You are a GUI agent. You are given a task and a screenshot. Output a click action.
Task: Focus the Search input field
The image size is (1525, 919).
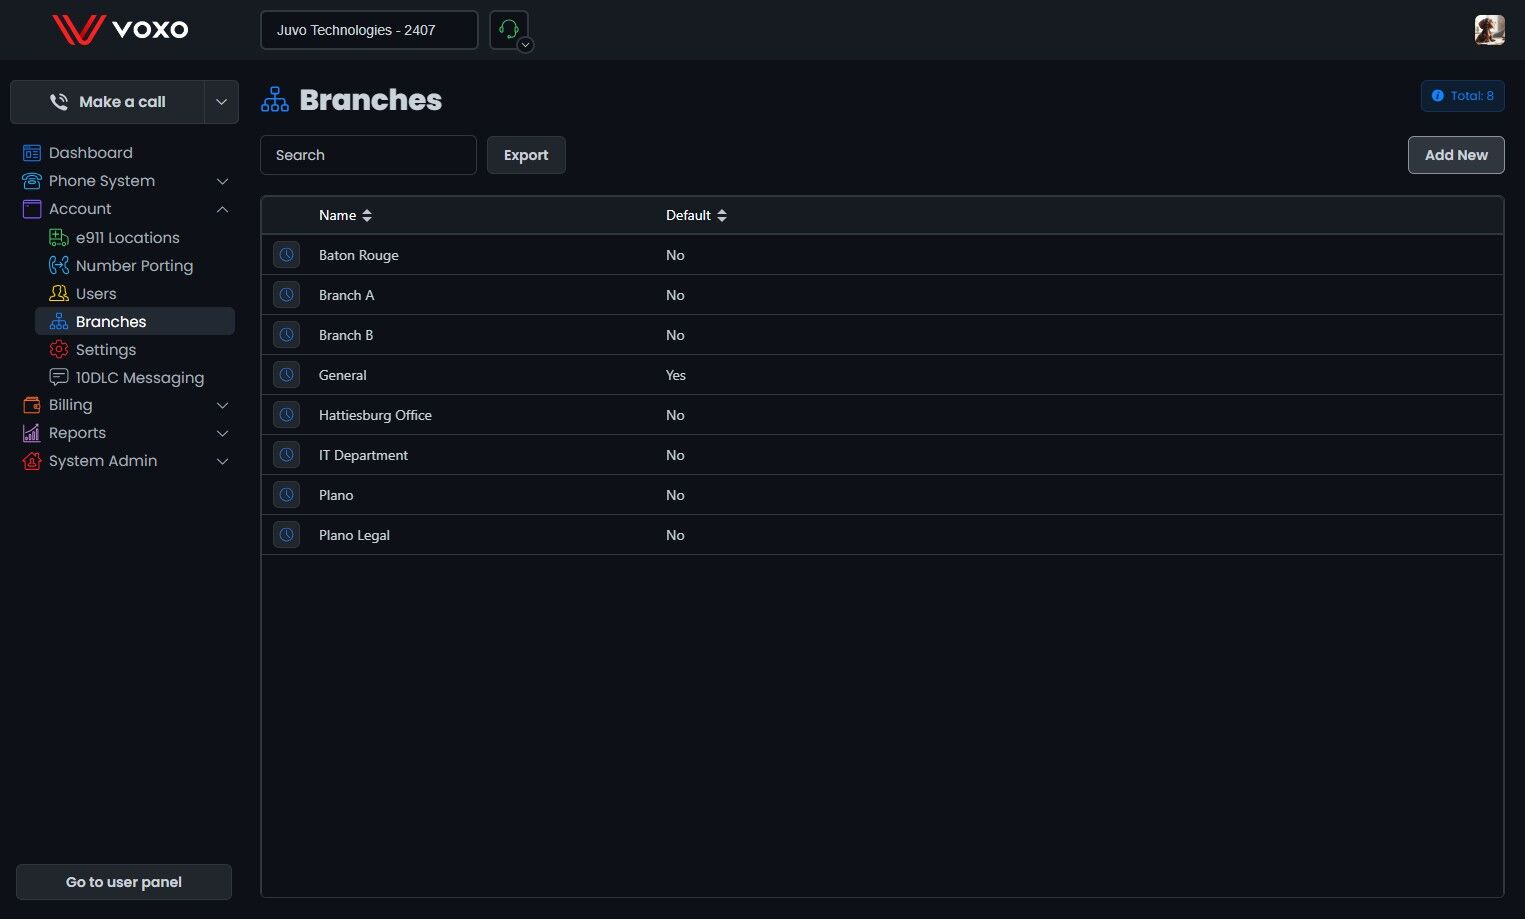(368, 155)
